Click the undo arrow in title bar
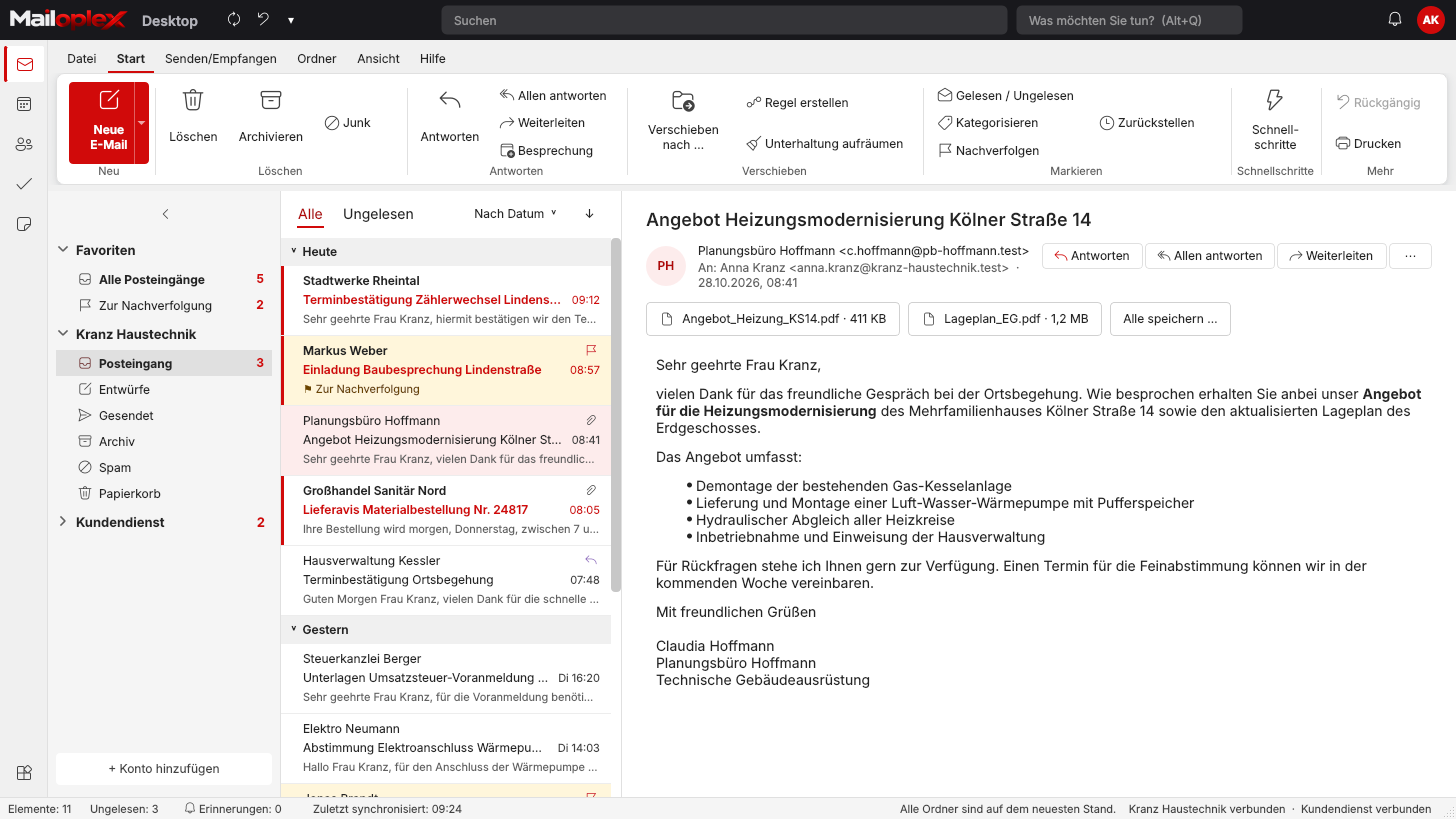Viewport: 1456px width, 819px height. [263, 20]
